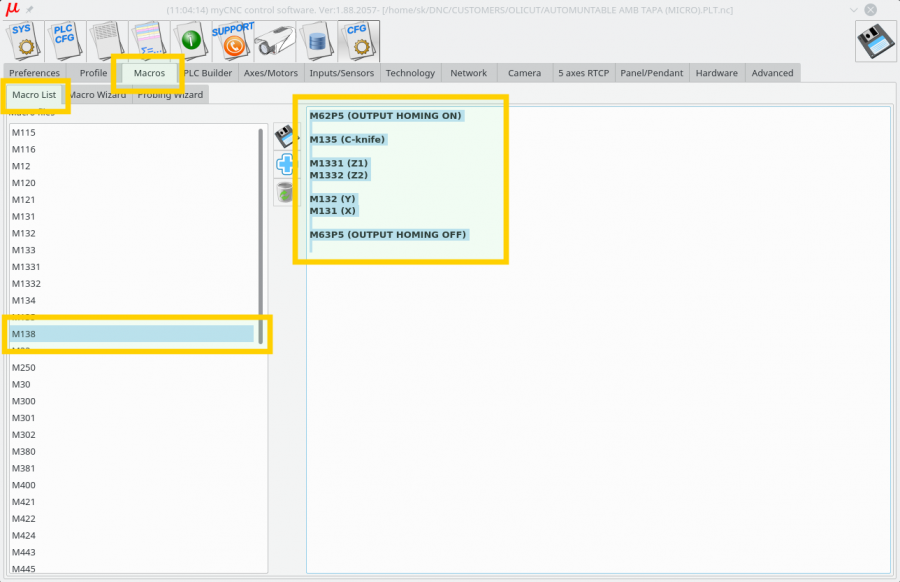This screenshot has height=582, width=900.
Task: Select the CFG gear icon
Action: (357, 41)
